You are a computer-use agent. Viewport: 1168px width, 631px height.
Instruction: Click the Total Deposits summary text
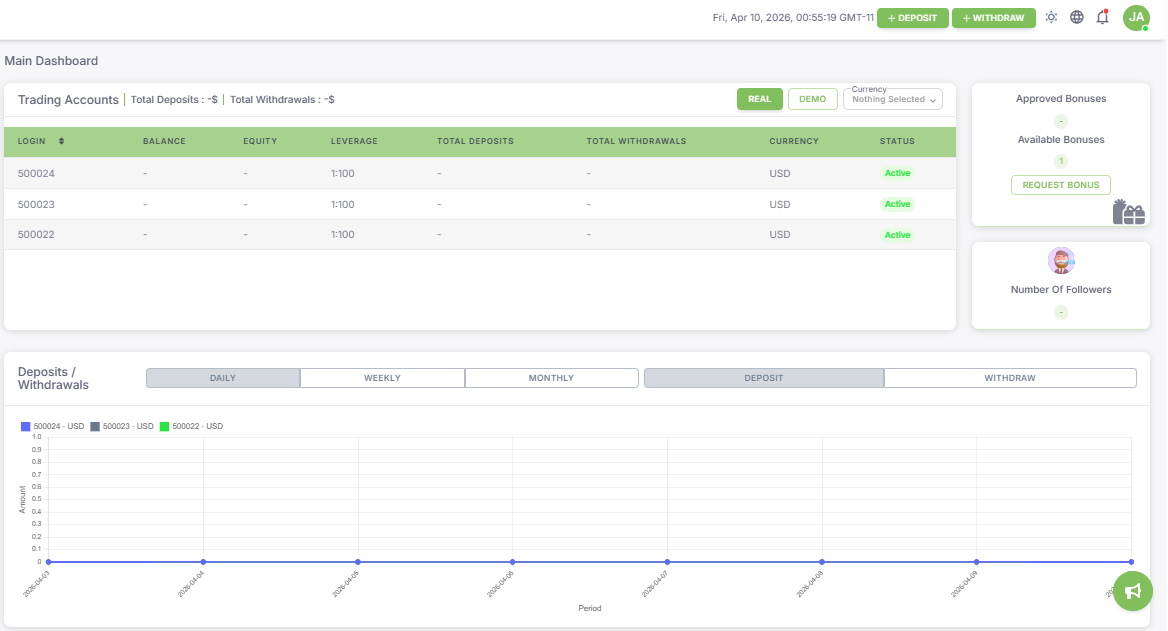[x=174, y=99]
